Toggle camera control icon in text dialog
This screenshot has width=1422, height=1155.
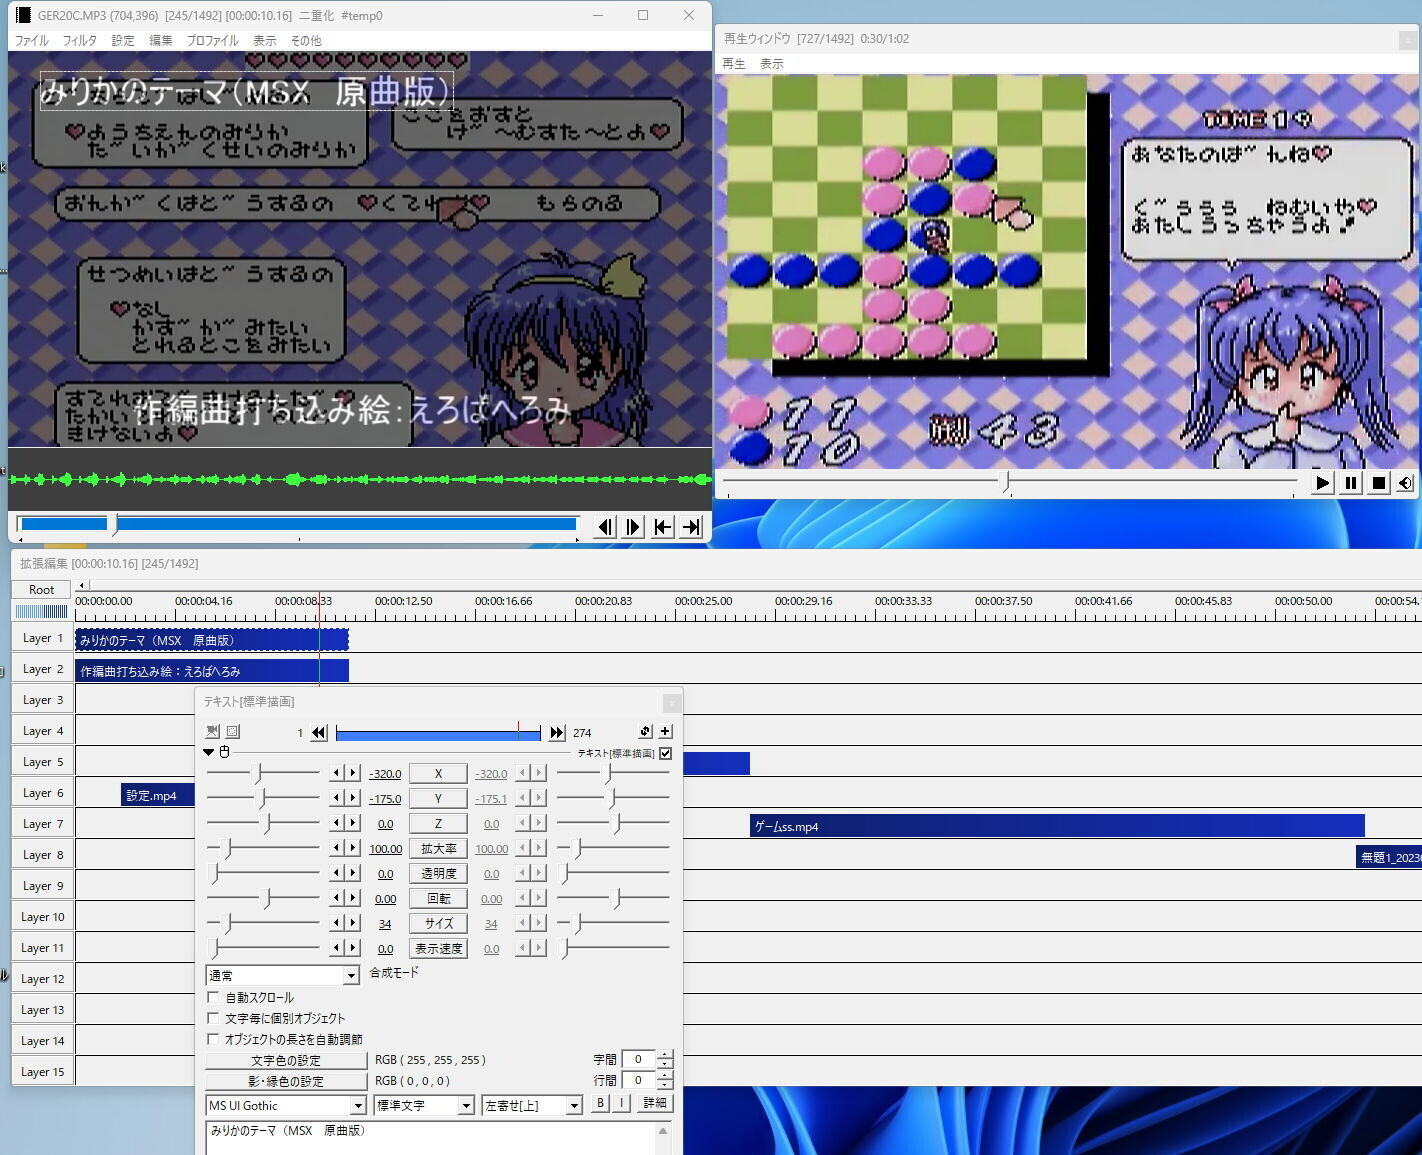[x=212, y=732]
